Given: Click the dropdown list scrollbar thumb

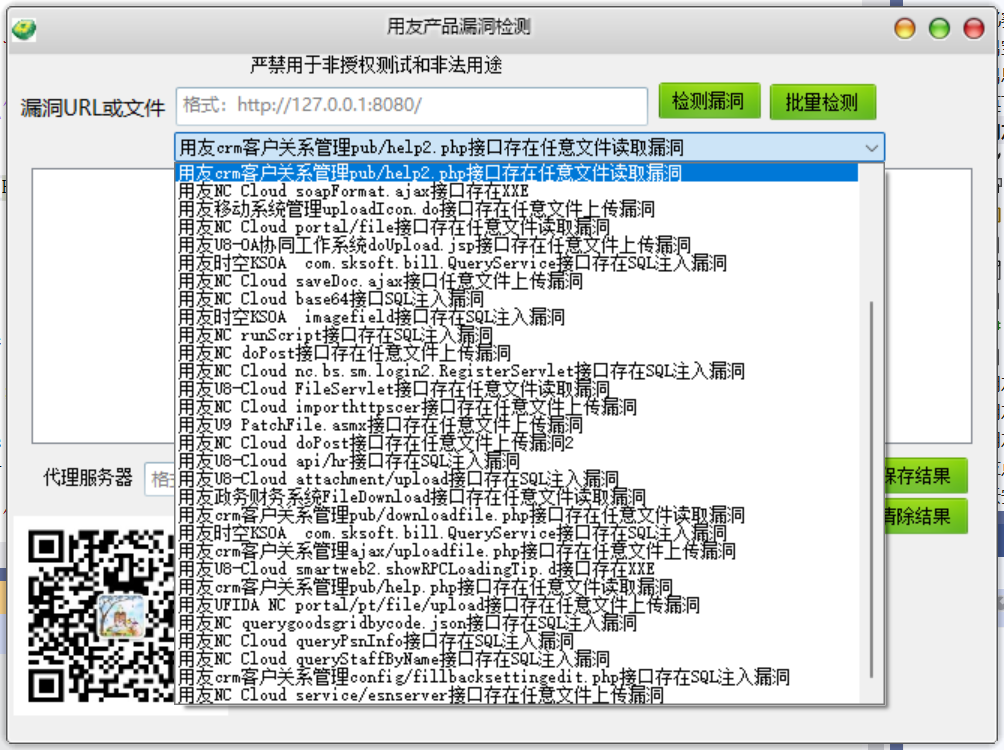Looking at the screenshot, I should tap(871, 488).
